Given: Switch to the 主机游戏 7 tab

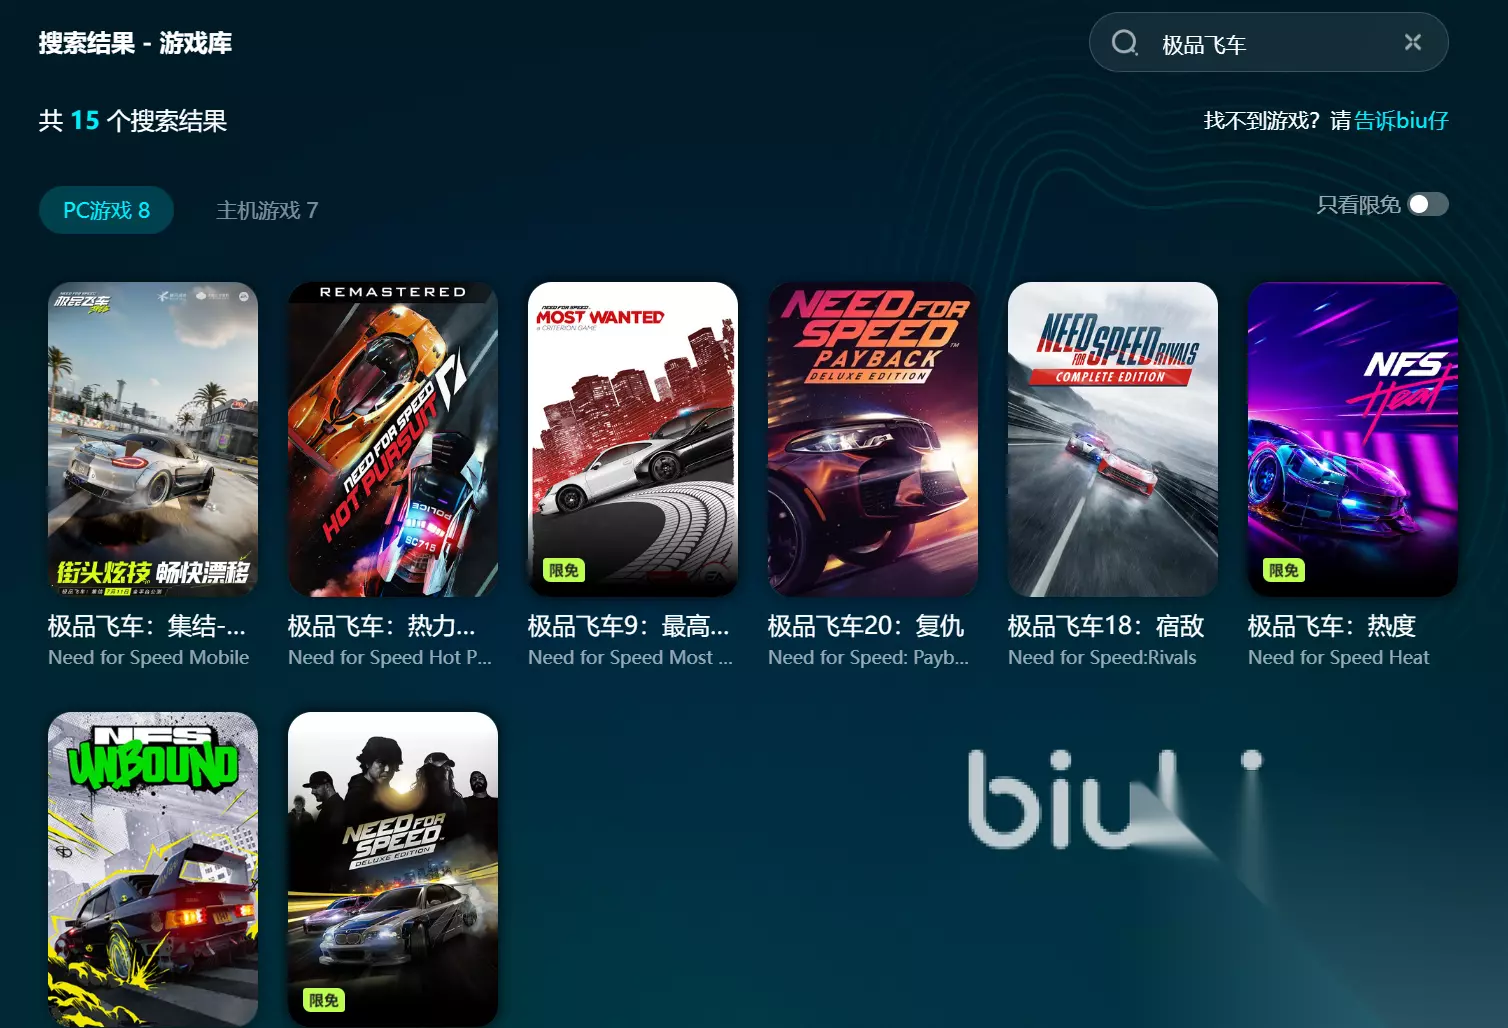Looking at the screenshot, I should pos(267,210).
